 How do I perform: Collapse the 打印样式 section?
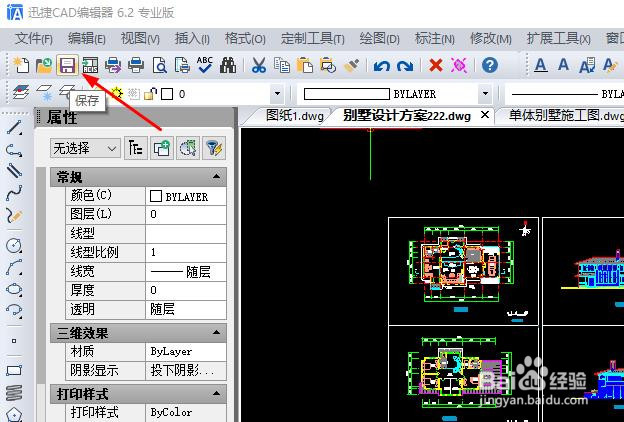click(x=216, y=393)
